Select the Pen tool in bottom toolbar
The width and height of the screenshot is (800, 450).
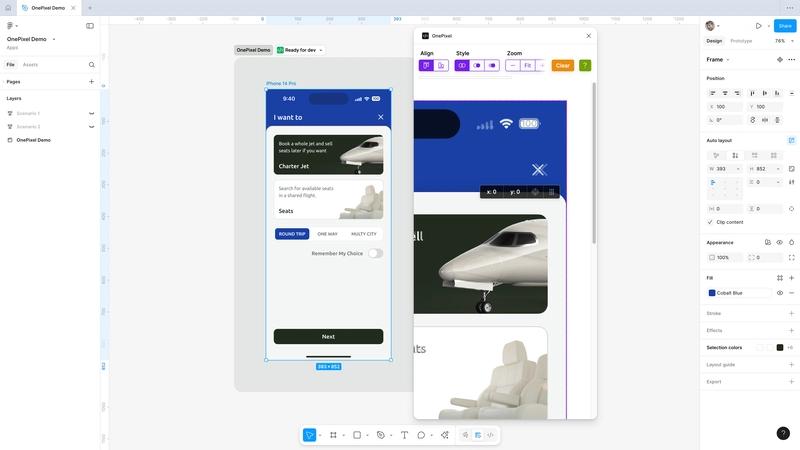[x=381, y=435]
